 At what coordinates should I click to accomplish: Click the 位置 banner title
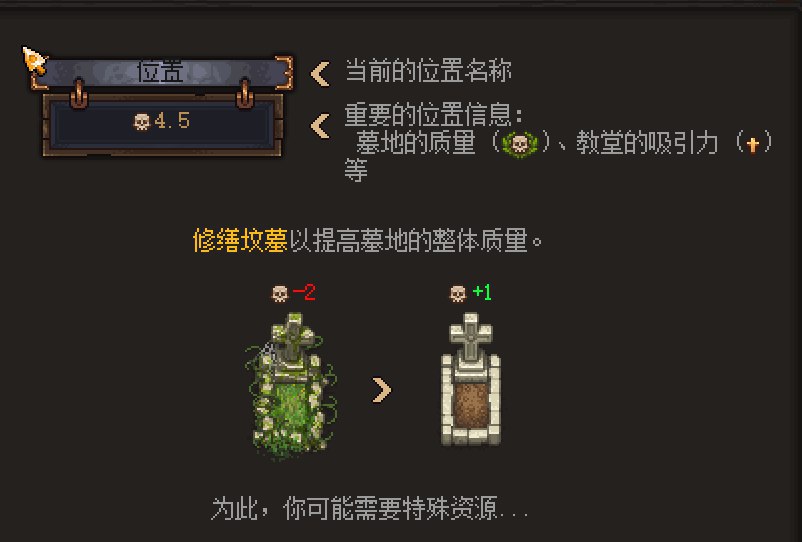[161, 72]
